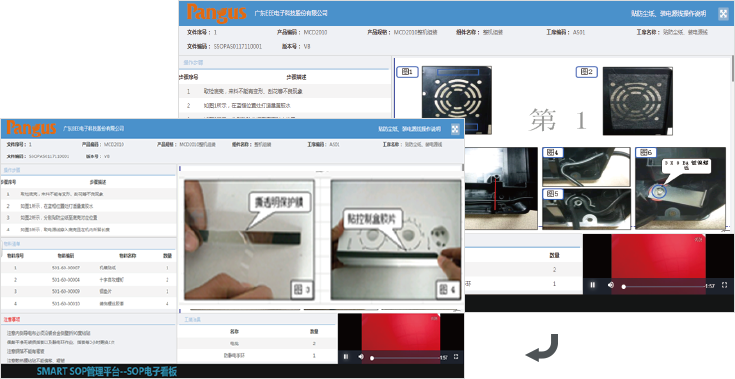Expand front window video to fullscreen
Screen dimensions: 735x379
click(x=456, y=357)
